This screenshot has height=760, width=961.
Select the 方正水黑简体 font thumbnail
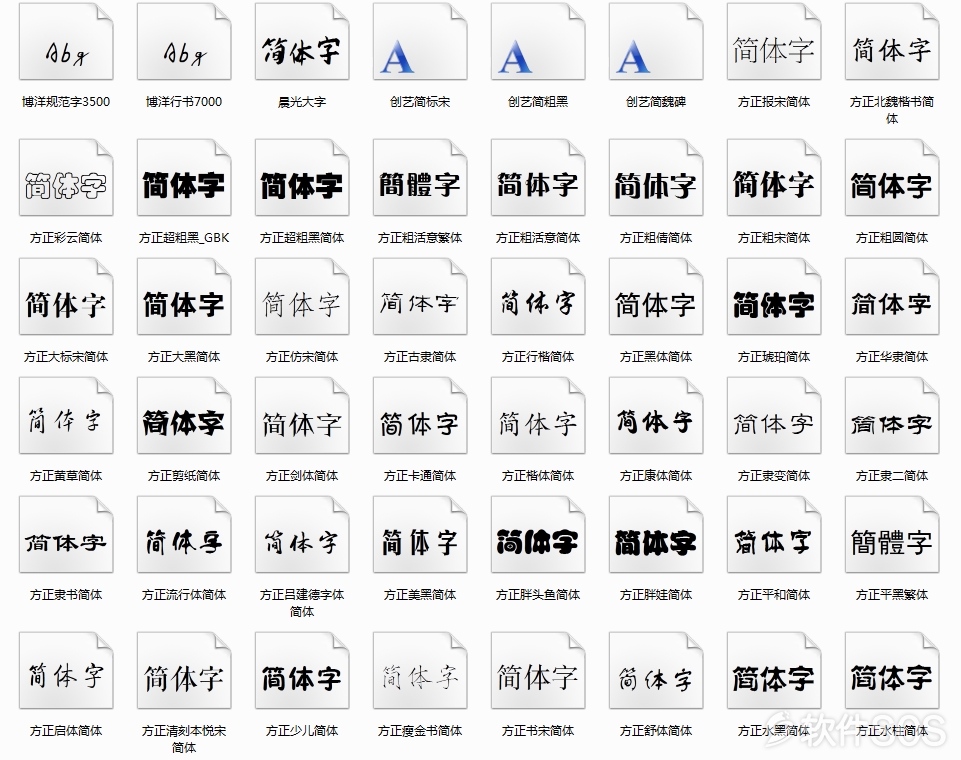pos(774,670)
